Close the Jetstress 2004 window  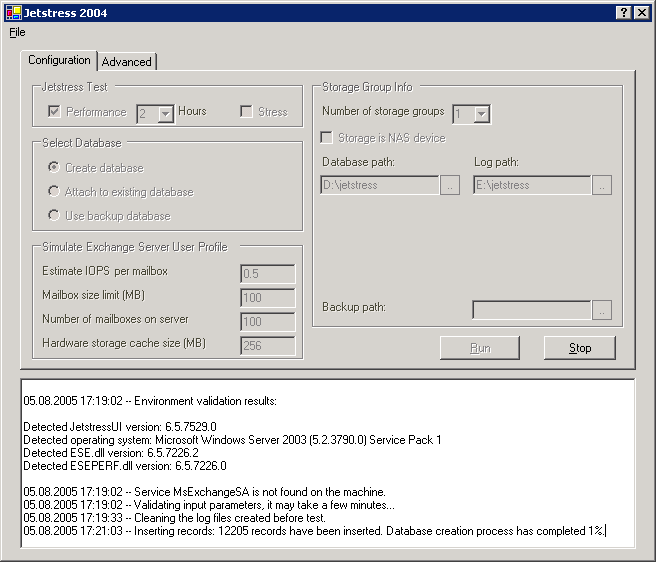pyautogui.click(x=642, y=13)
